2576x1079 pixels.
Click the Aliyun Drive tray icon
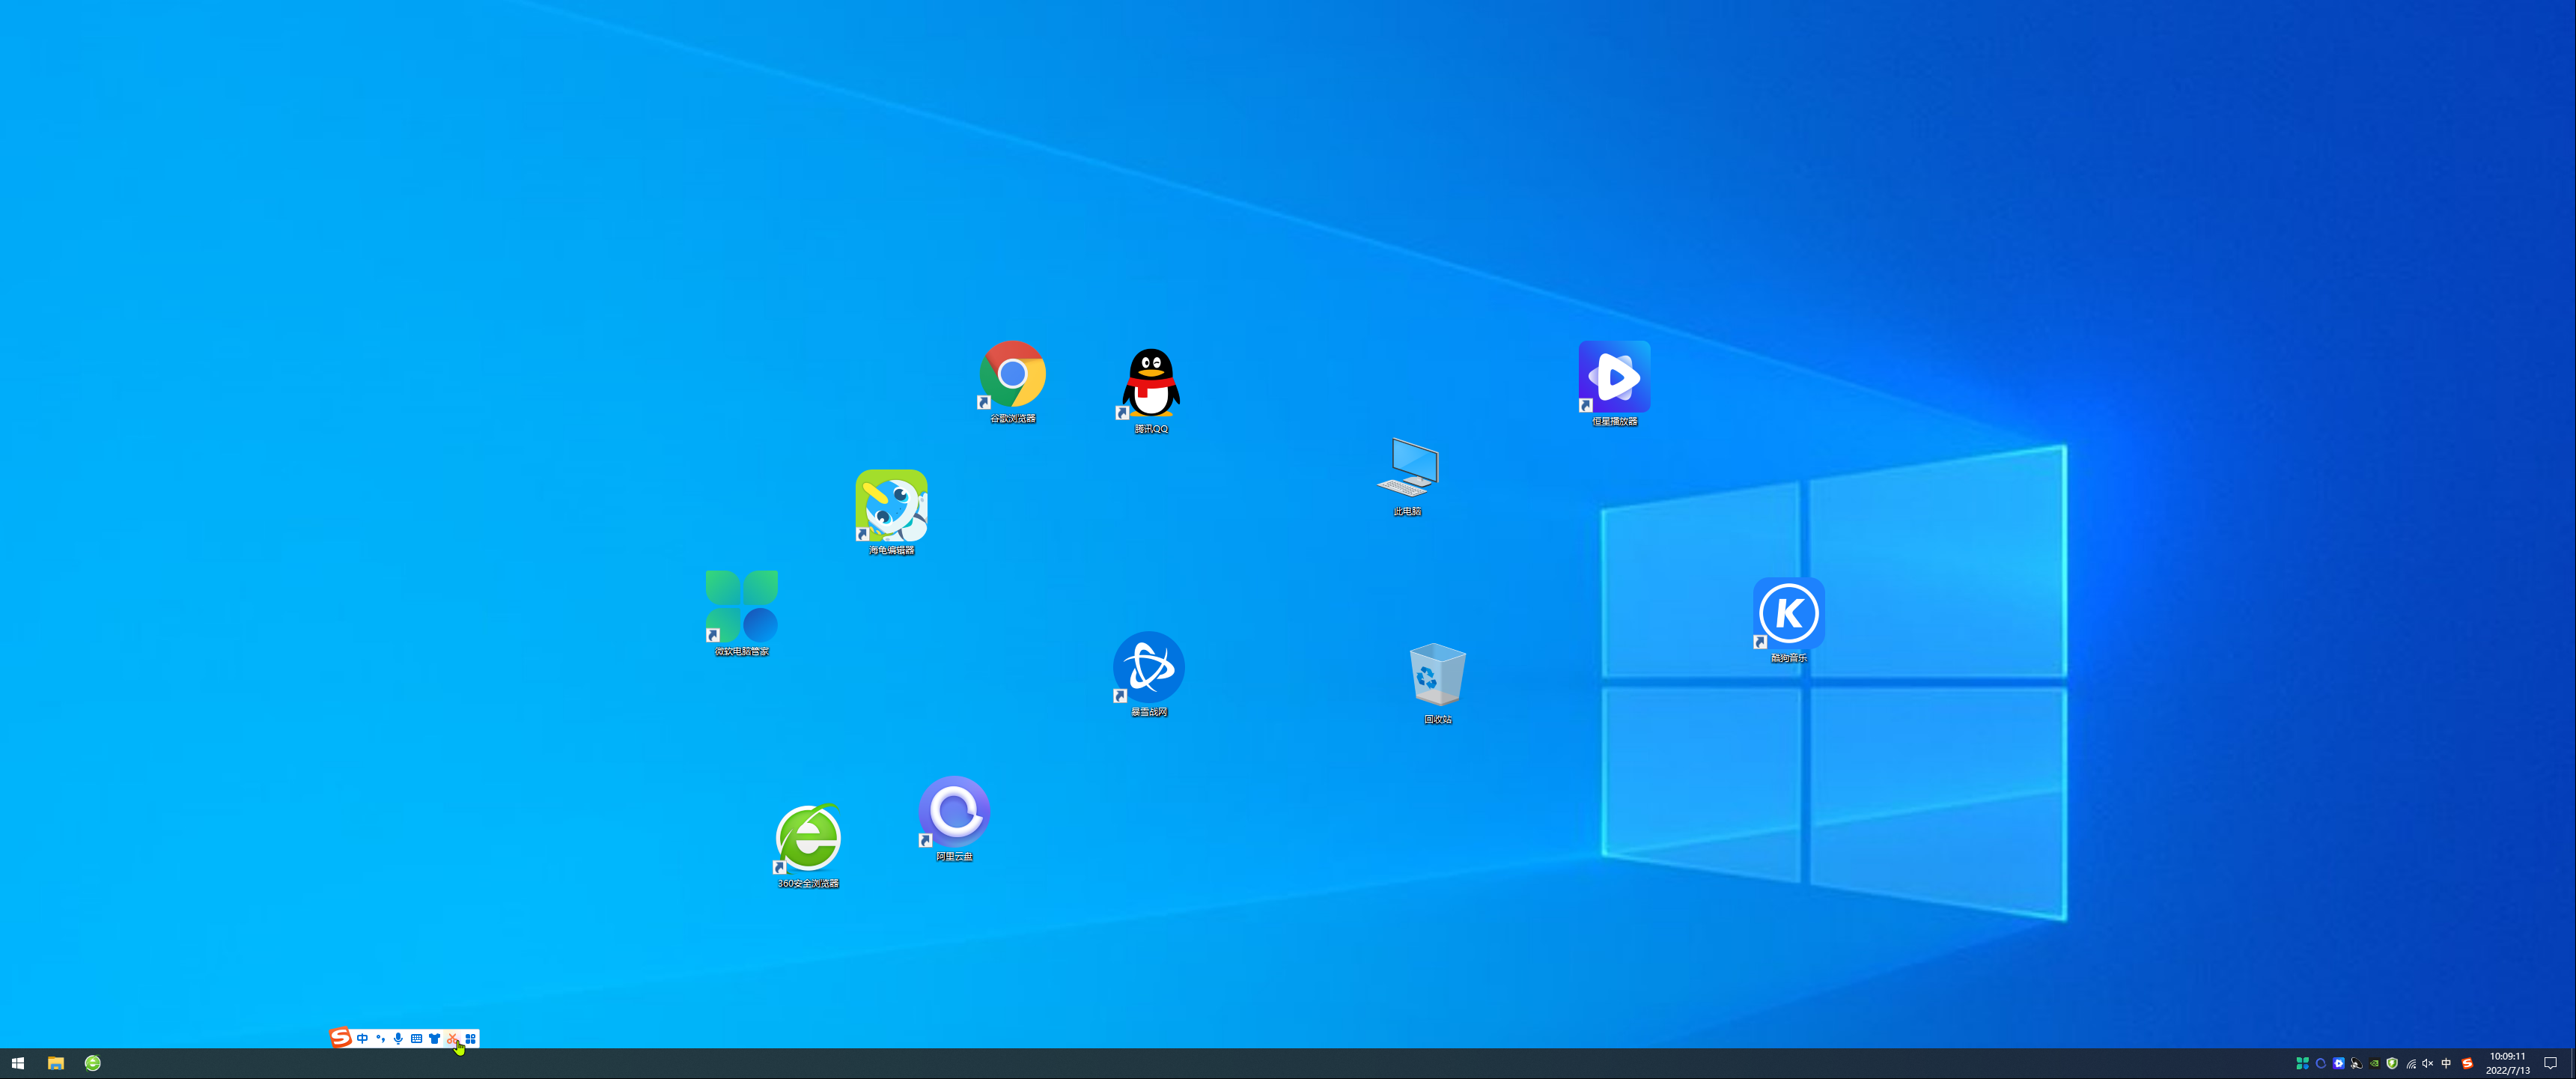point(2321,1063)
